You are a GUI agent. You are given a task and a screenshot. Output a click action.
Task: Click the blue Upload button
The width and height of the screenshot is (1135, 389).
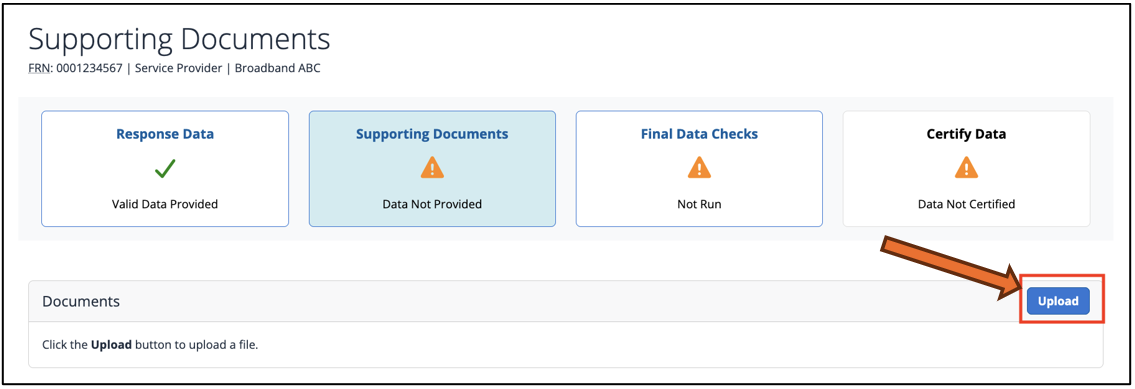click(x=1058, y=301)
